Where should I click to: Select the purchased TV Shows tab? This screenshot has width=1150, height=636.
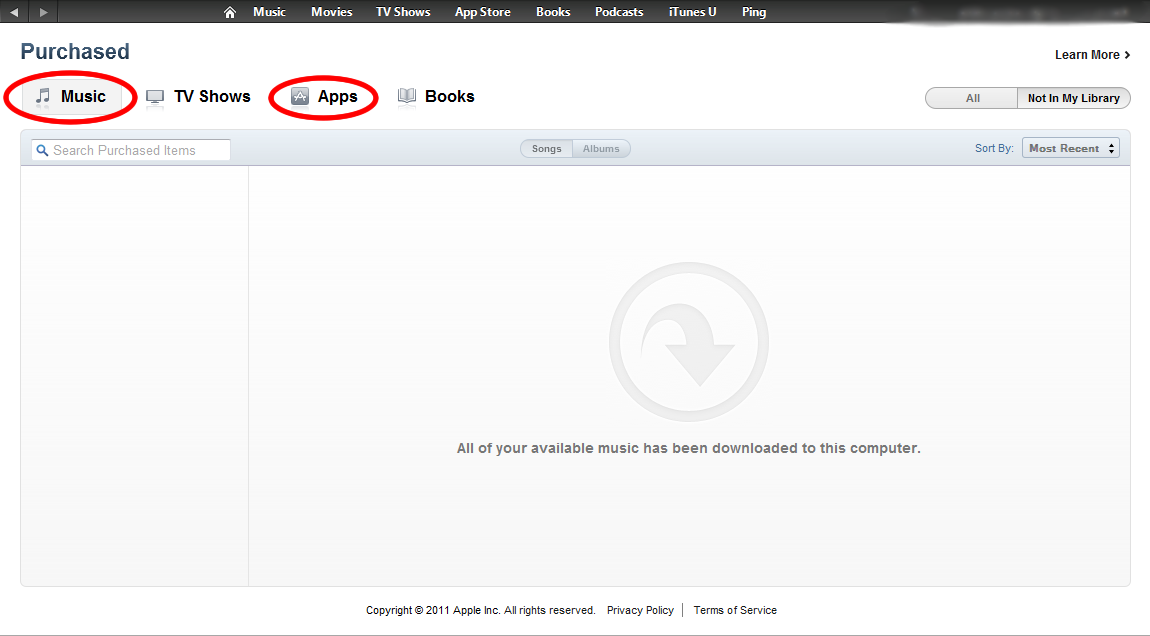(198, 97)
